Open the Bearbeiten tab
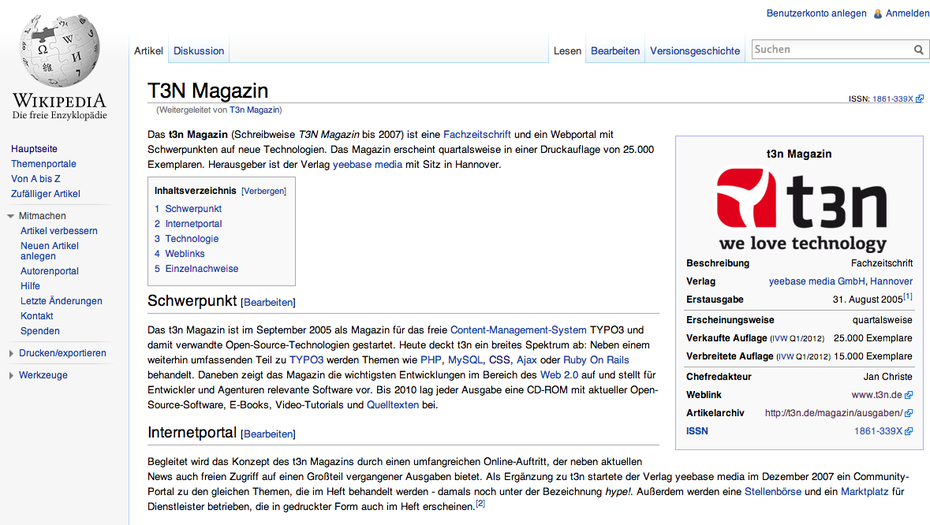Viewport: 930px width, 525px height. [615, 51]
